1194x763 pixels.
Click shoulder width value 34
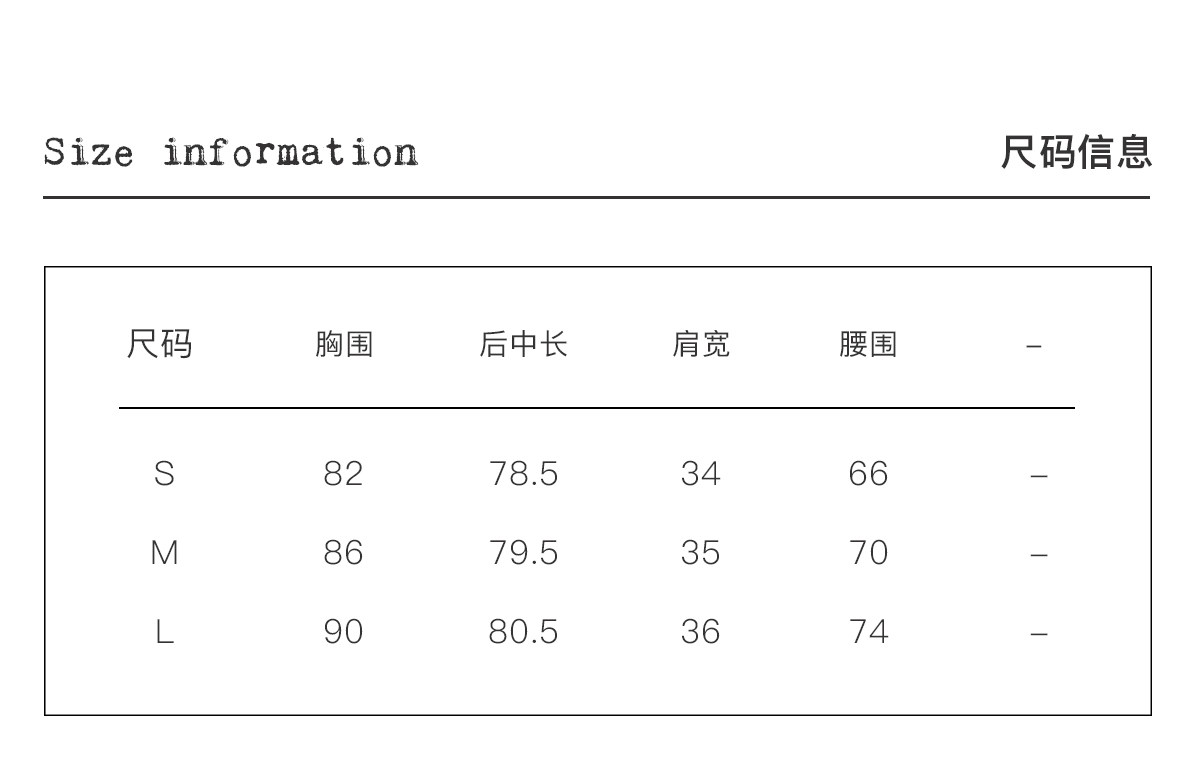click(700, 473)
